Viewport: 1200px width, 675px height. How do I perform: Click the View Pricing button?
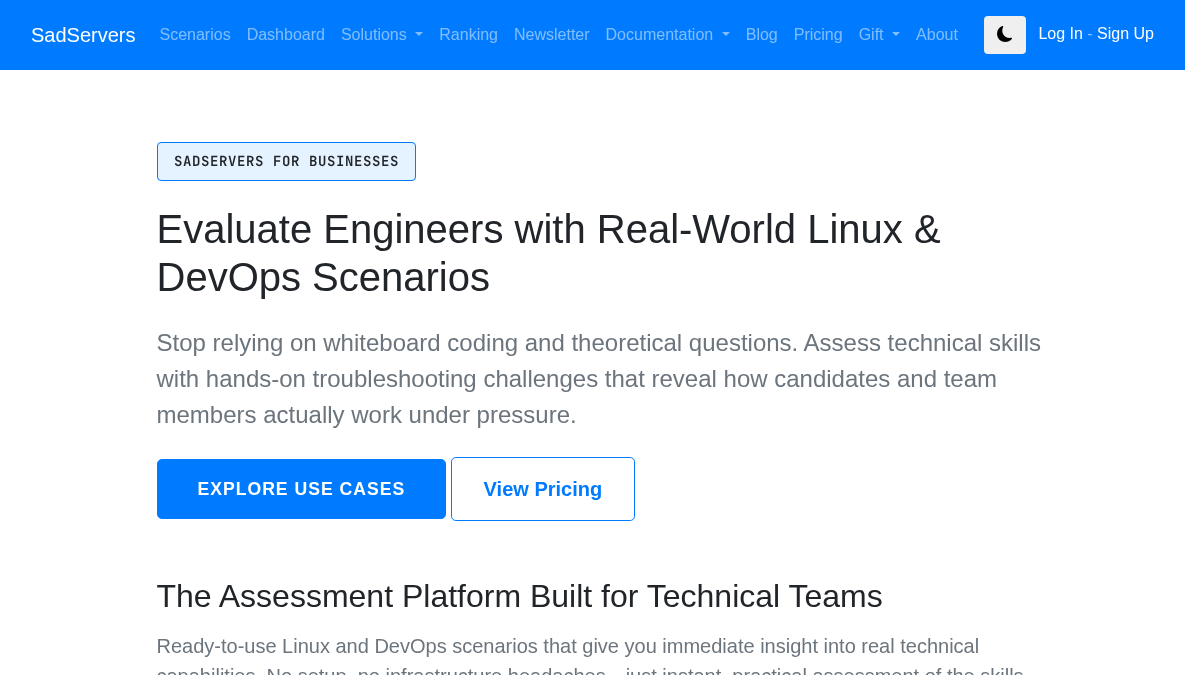pos(543,489)
